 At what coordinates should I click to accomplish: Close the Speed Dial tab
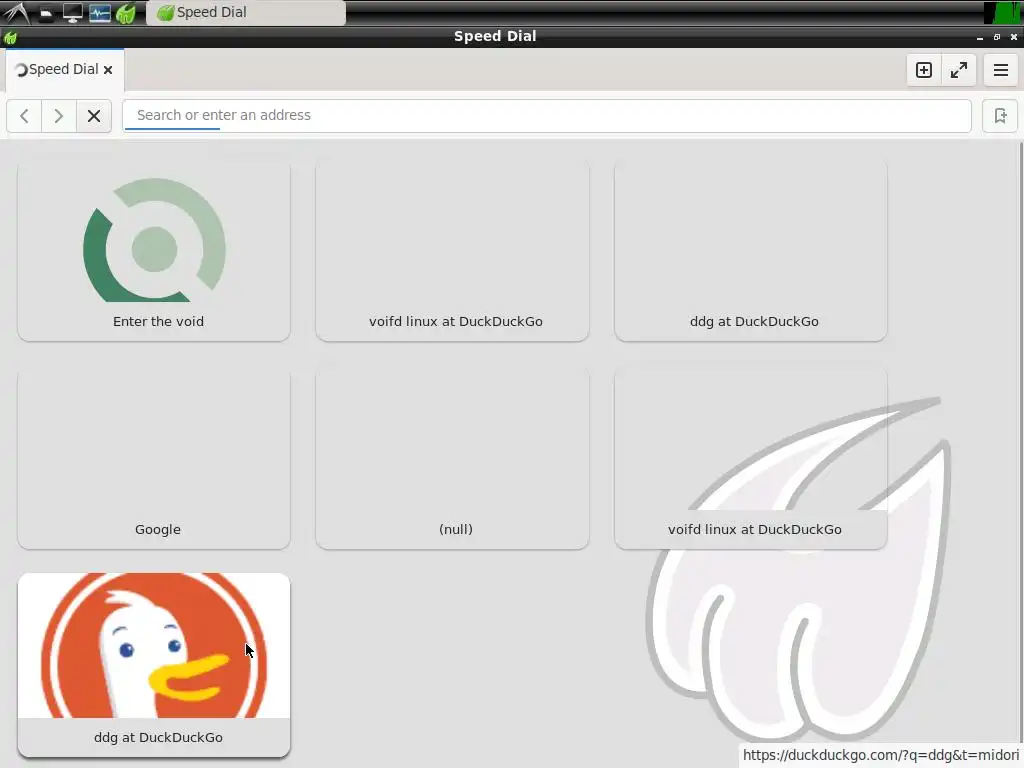coord(108,70)
